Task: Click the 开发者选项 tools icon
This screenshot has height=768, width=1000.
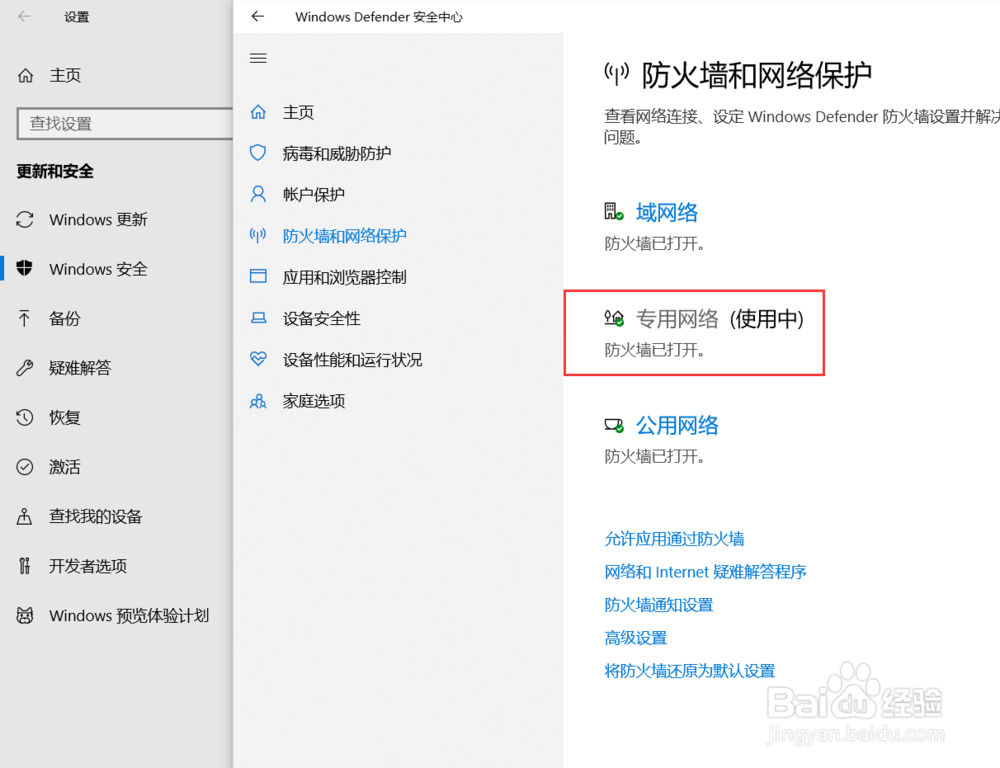Action: click(25, 566)
